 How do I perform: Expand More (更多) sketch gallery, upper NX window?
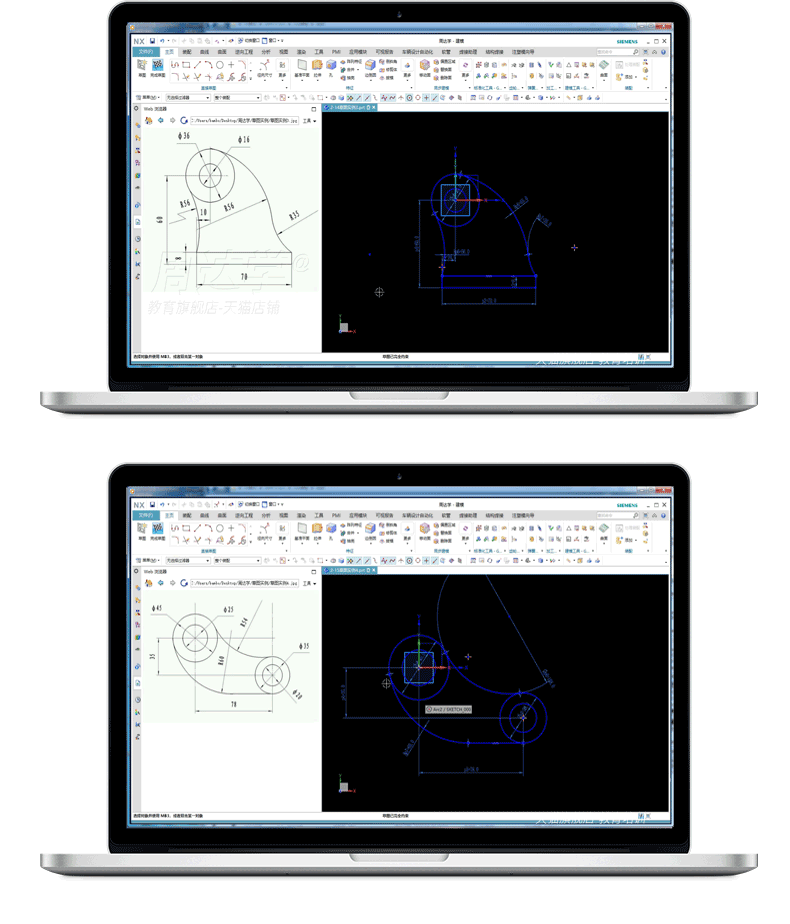click(282, 69)
